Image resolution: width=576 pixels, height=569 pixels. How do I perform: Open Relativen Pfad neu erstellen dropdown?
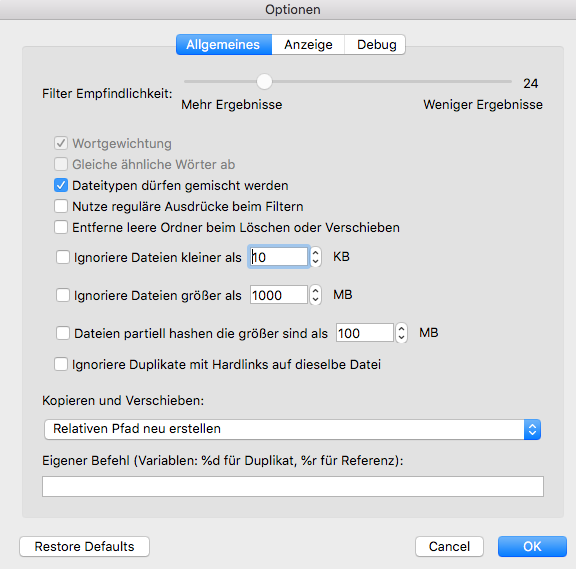tap(292, 429)
